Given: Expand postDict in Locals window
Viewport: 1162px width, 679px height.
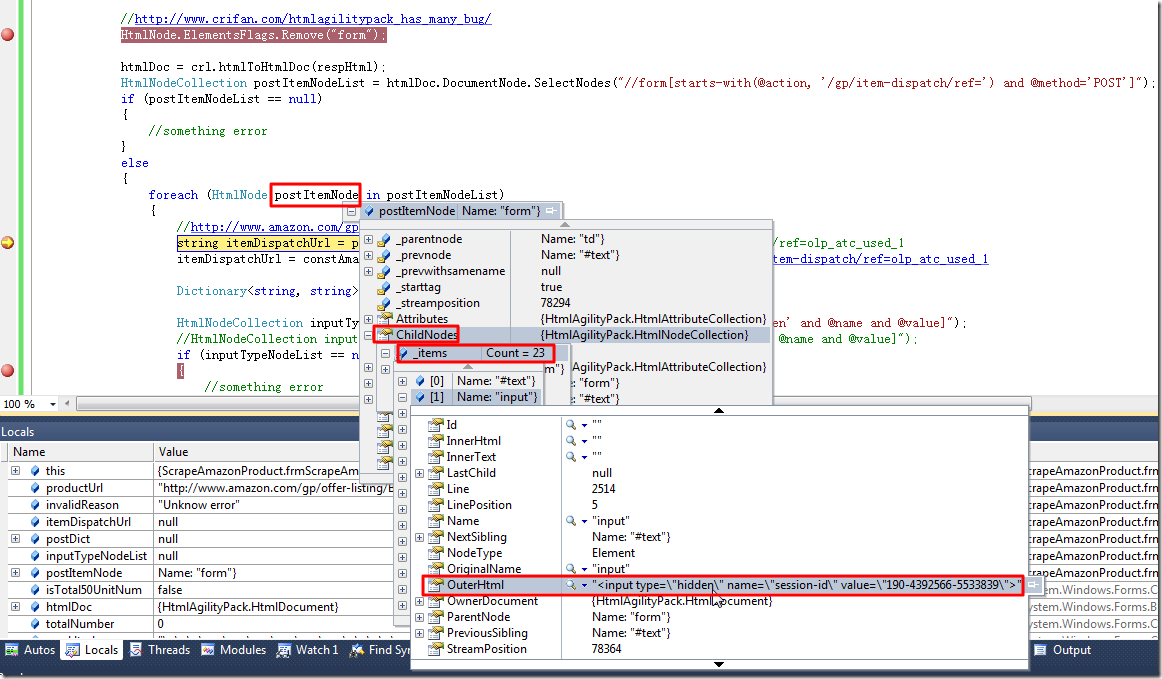Looking at the screenshot, I should [x=16, y=539].
